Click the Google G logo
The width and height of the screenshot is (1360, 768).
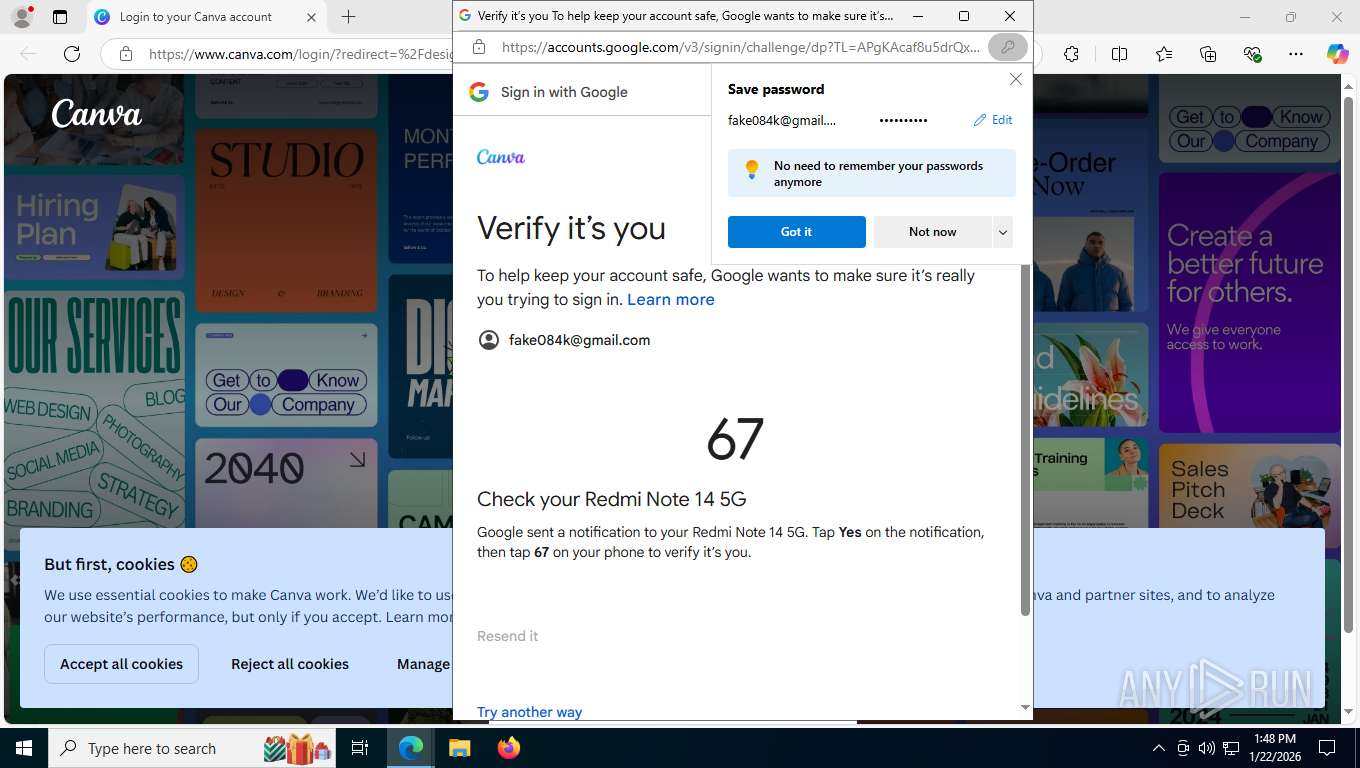(479, 92)
